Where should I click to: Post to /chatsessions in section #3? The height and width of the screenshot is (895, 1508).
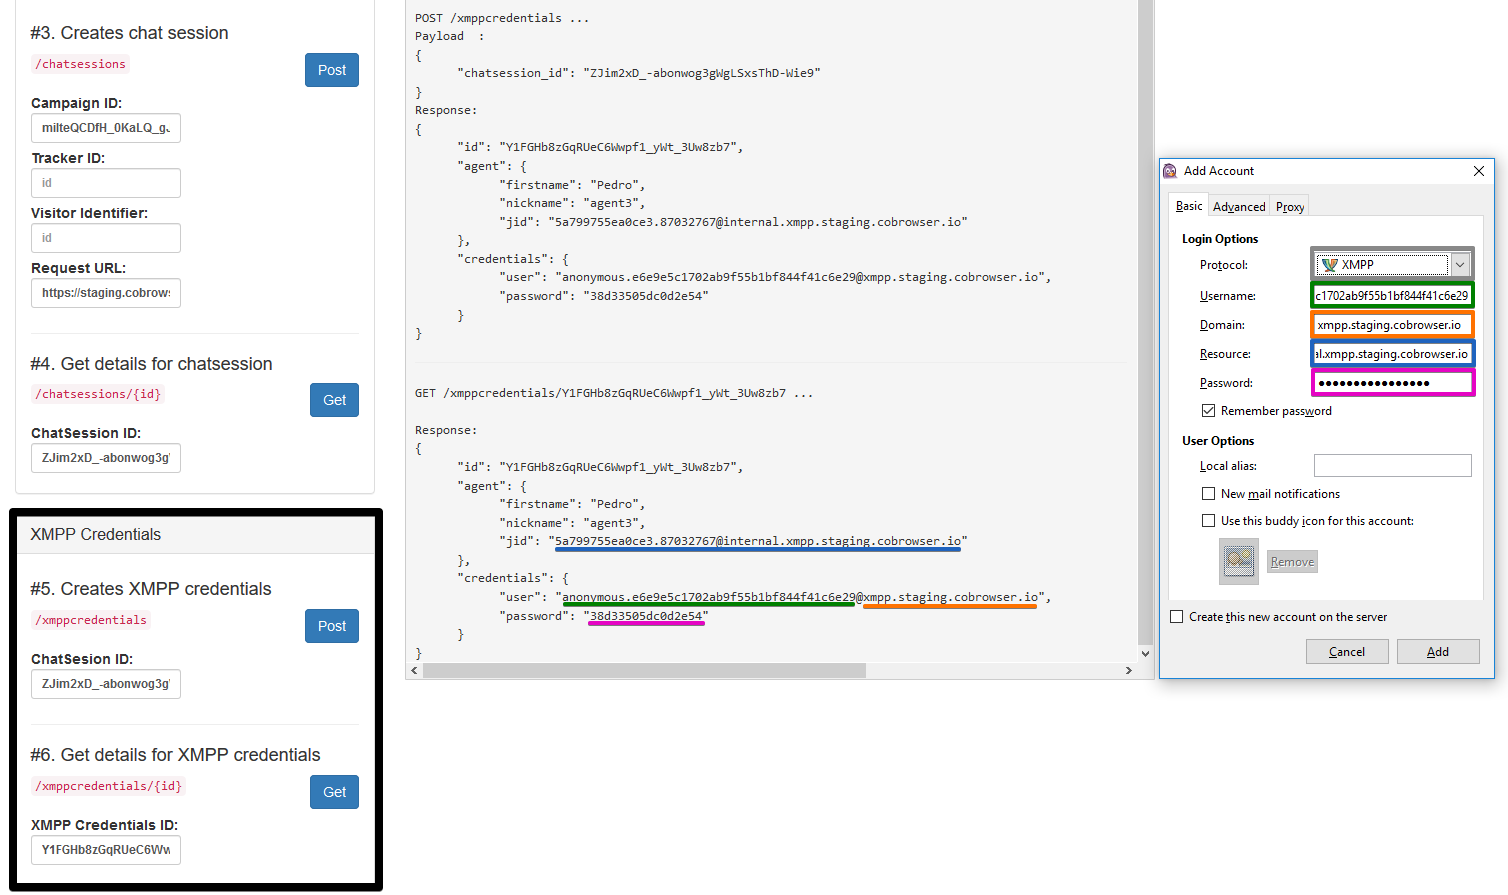coord(332,70)
